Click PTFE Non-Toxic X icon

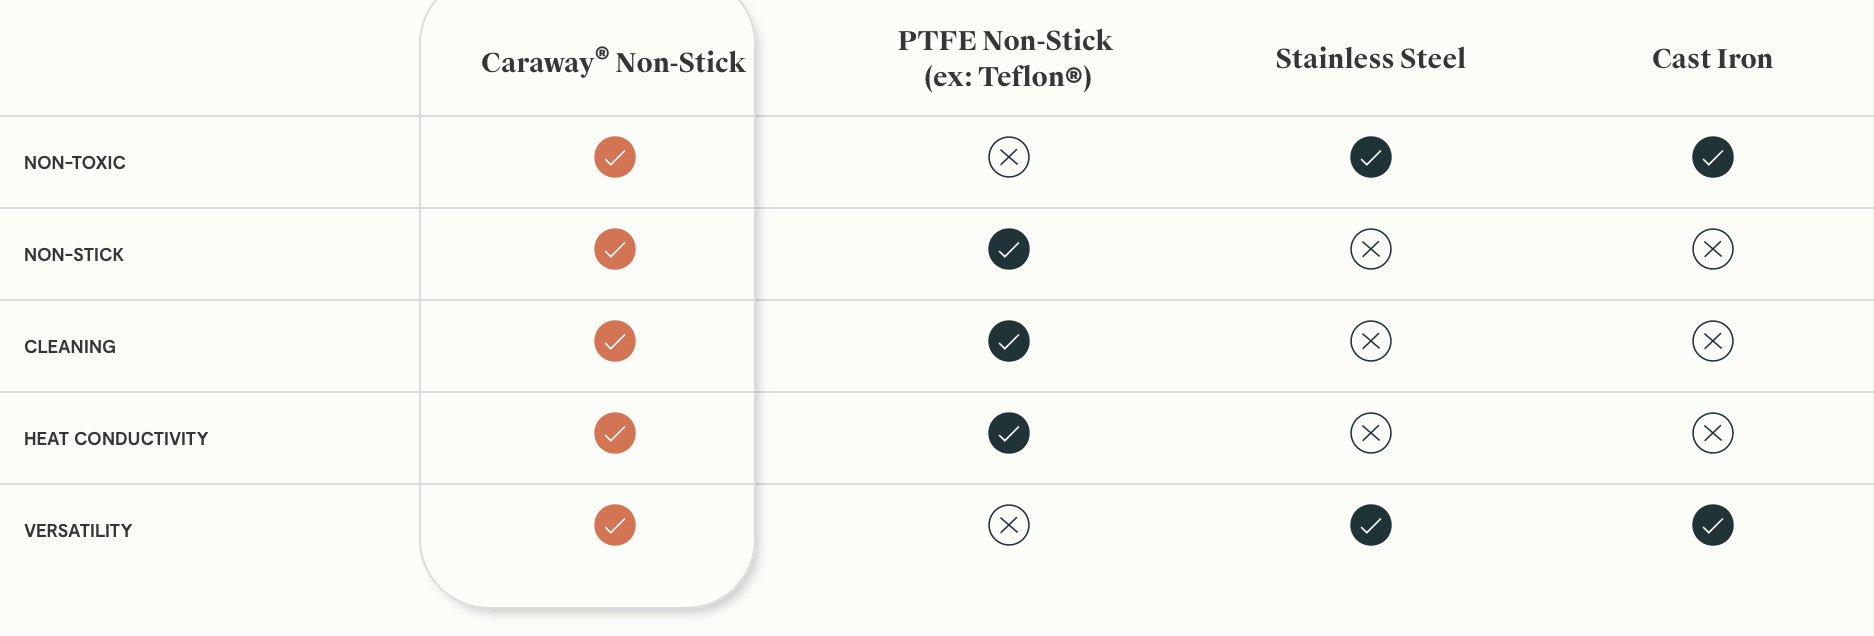1009,157
